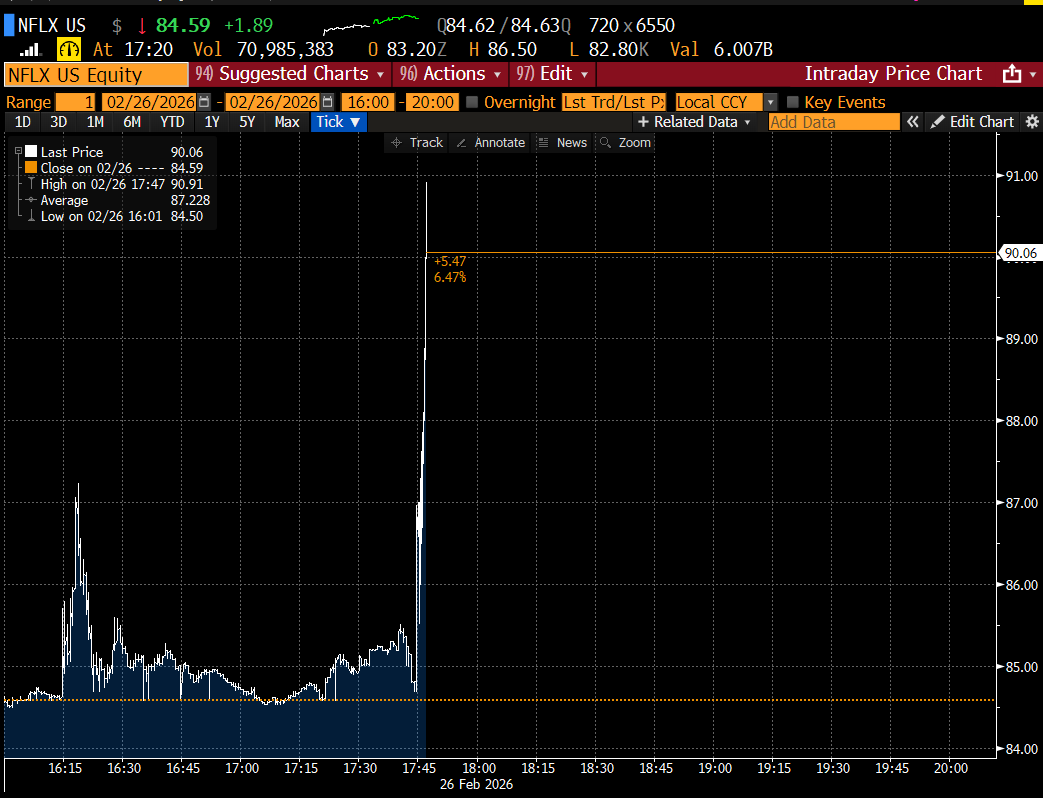Open chart settings gear icon
Viewport: 1043px width, 798px height.
(1032, 122)
